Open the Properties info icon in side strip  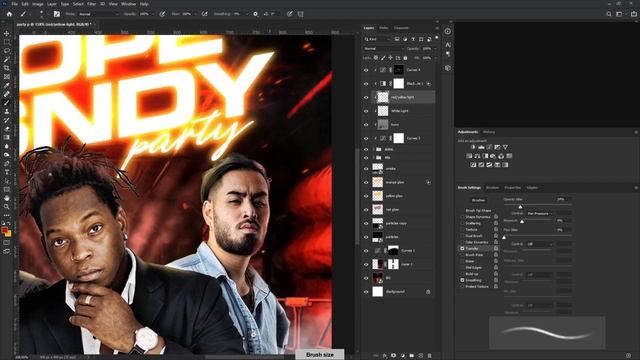(448, 31)
